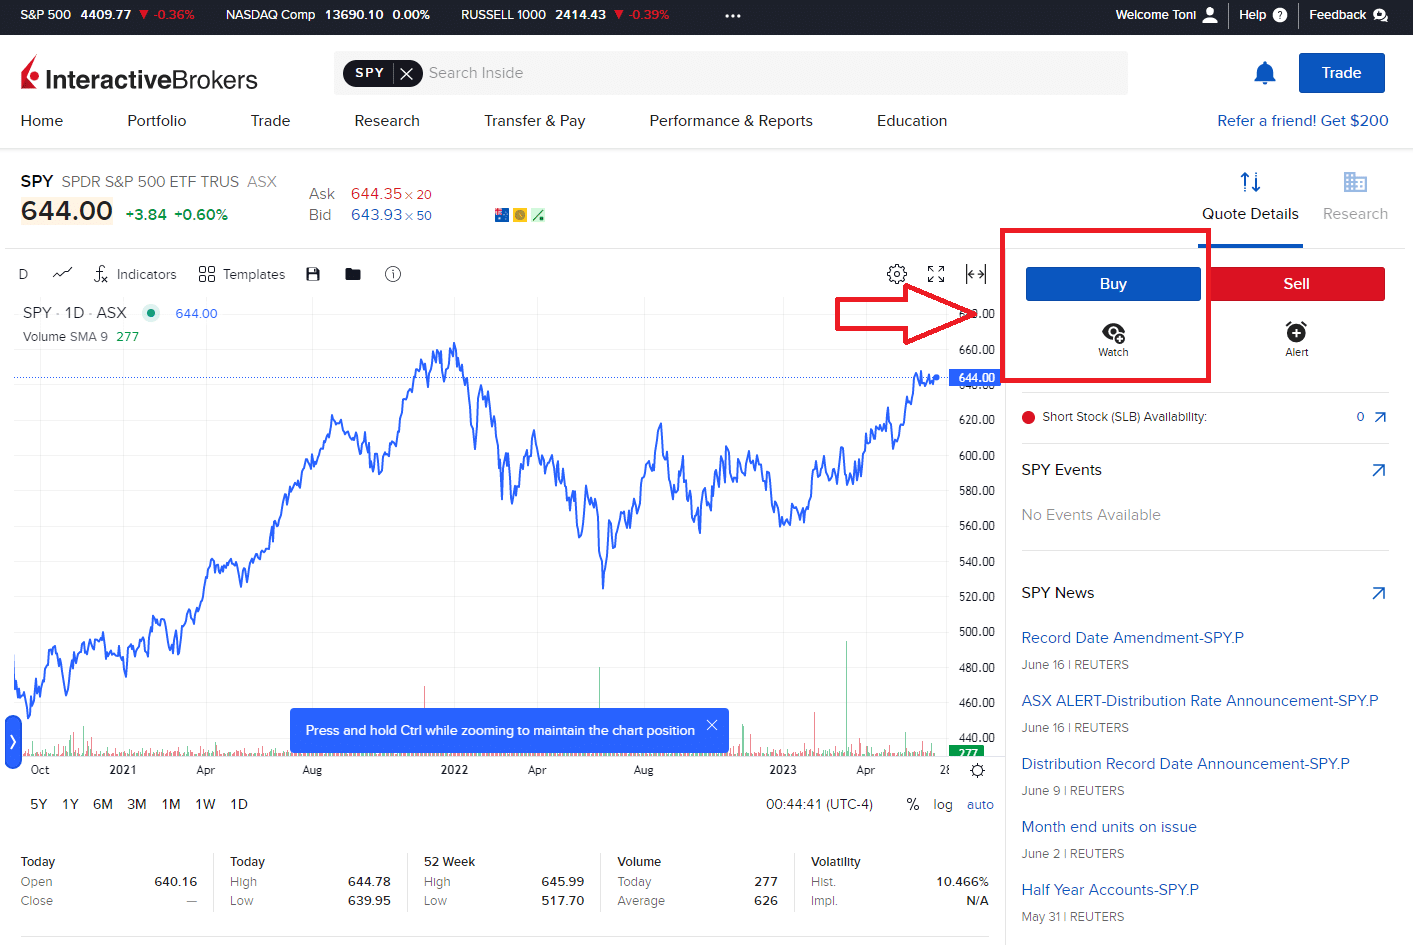This screenshot has height=945, width=1413.
Task: Dismiss the Ctrl zoom tip
Action: (x=712, y=725)
